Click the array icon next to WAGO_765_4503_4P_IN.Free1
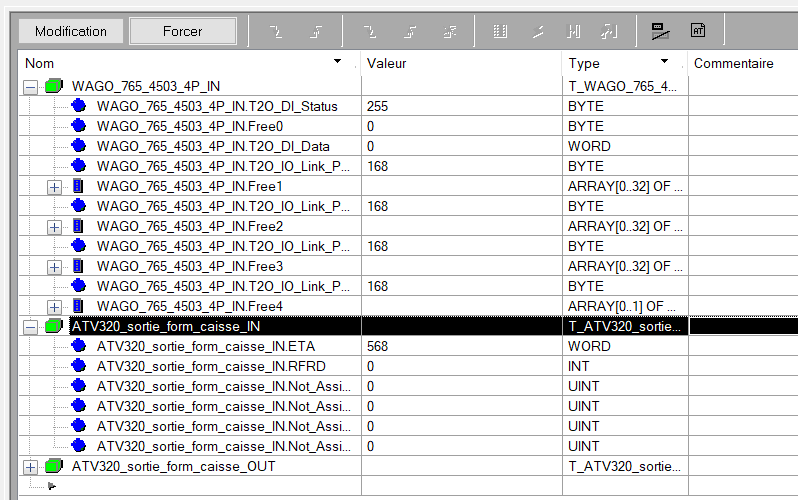This screenshot has height=500, width=798. [79, 186]
